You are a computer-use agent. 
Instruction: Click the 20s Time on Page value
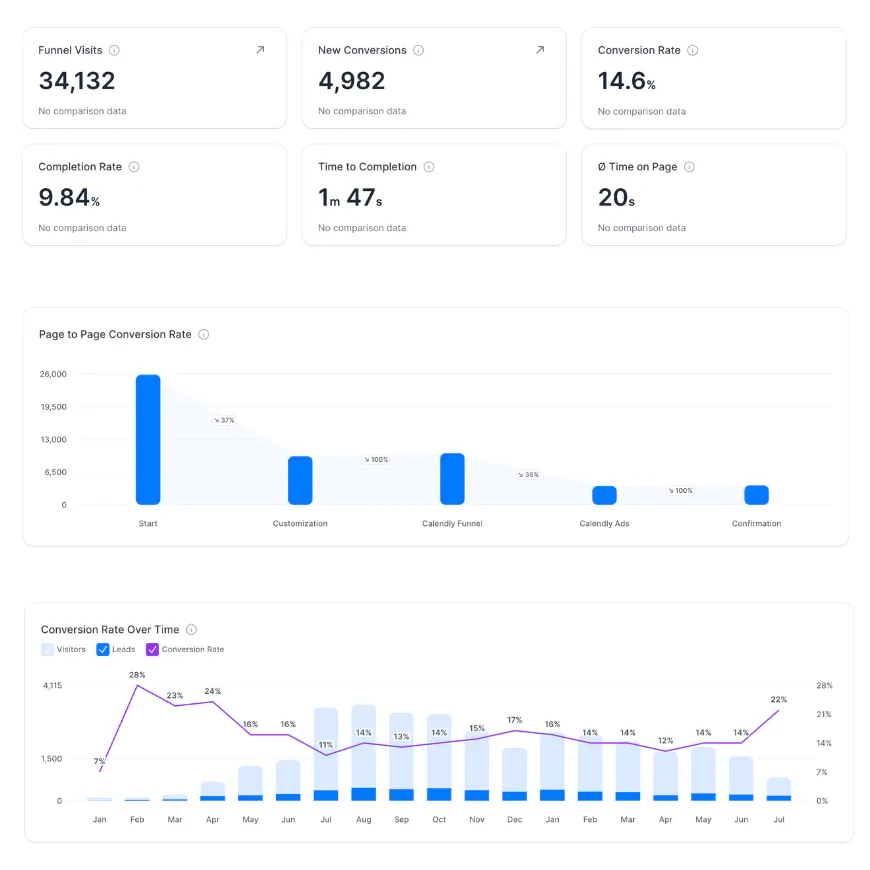[616, 198]
